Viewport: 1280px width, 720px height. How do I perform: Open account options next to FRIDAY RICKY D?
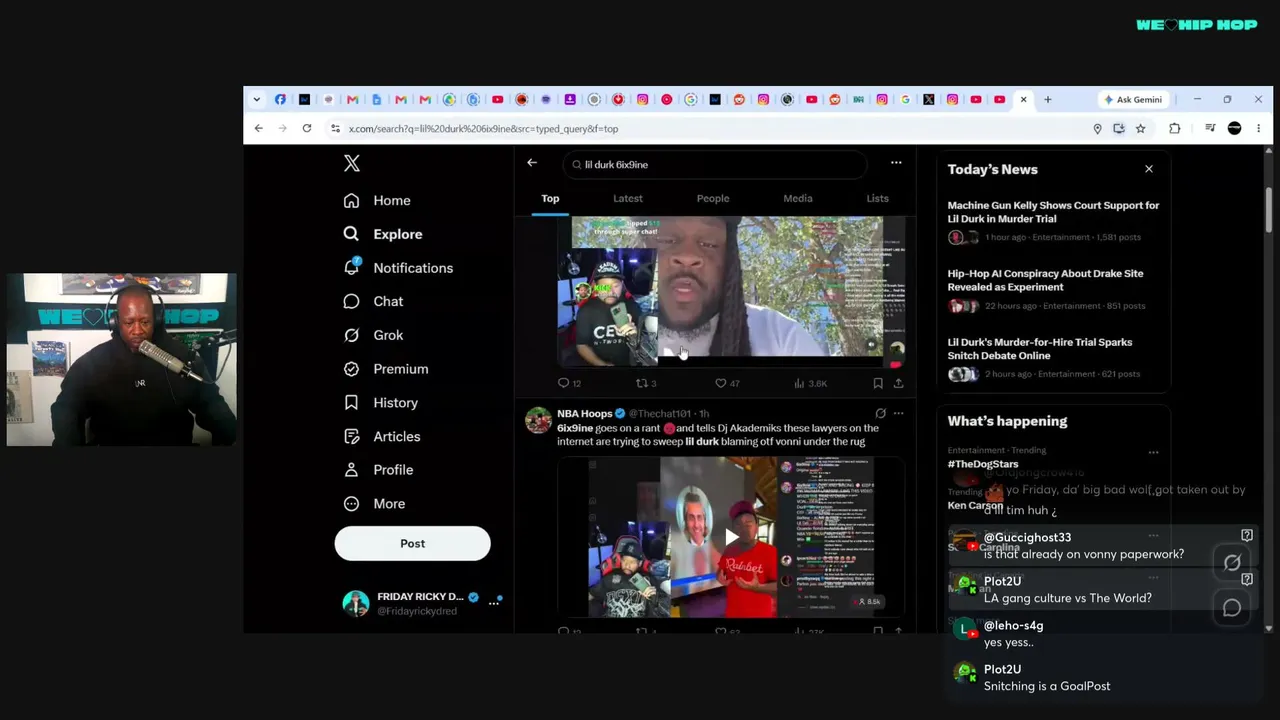494,602
